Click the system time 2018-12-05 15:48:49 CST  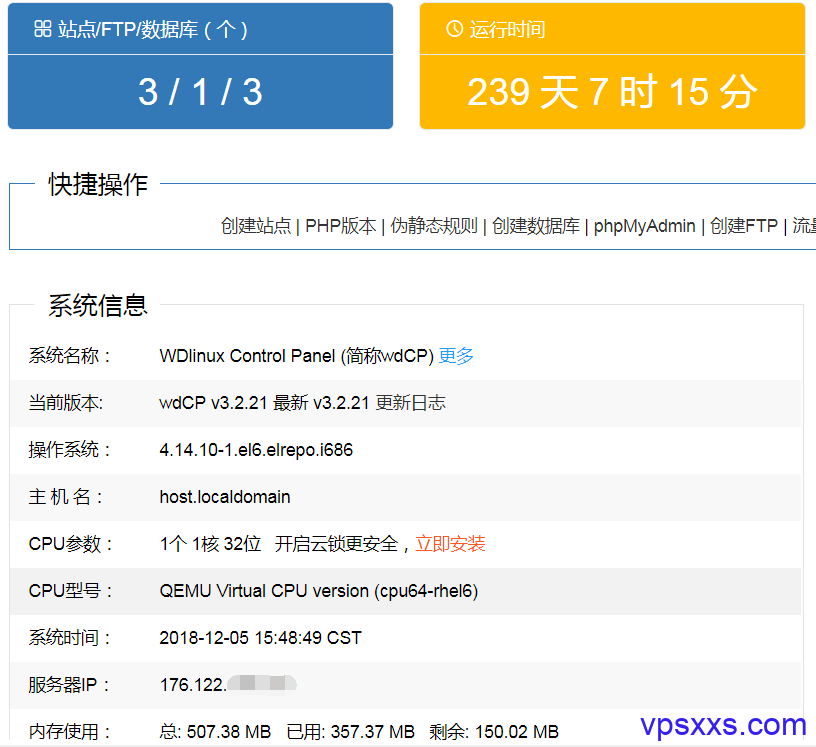pyautogui.click(x=260, y=638)
